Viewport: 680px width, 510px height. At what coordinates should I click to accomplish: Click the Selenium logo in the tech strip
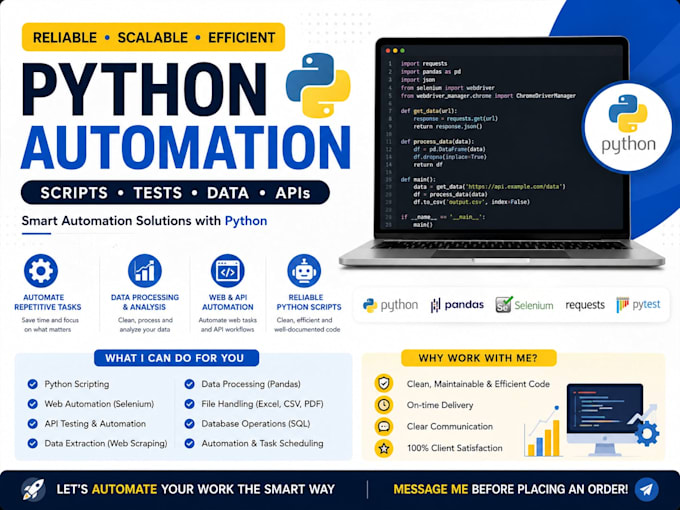(524, 305)
